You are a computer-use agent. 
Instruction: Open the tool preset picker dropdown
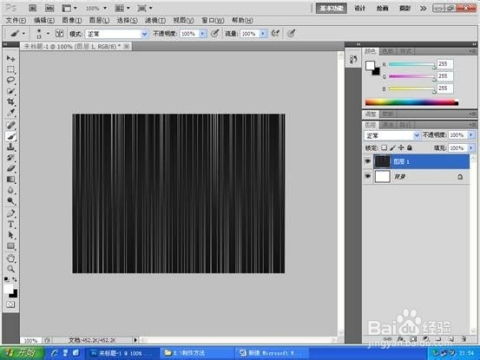pyautogui.click(x=24, y=33)
